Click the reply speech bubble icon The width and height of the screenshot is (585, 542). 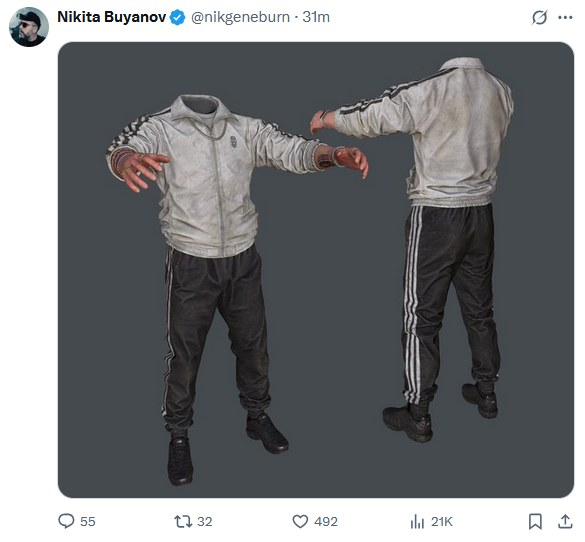tap(66, 521)
